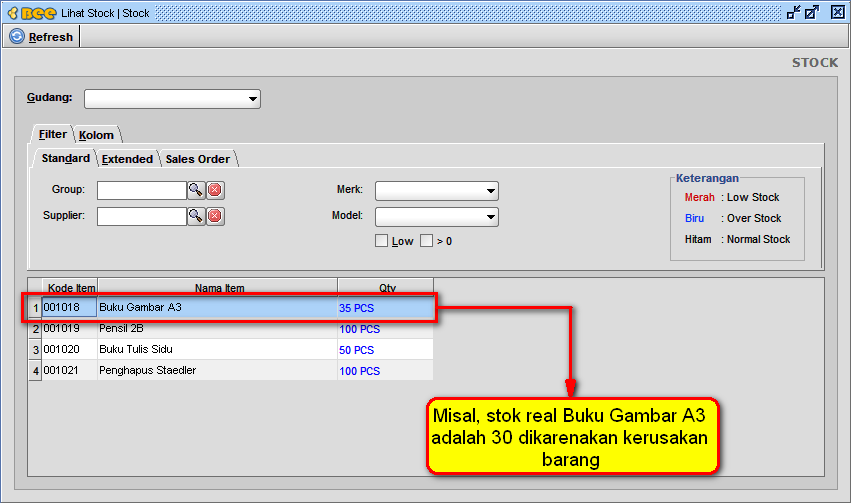Click the Group input field
This screenshot has width=851, height=503.
point(142,190)
